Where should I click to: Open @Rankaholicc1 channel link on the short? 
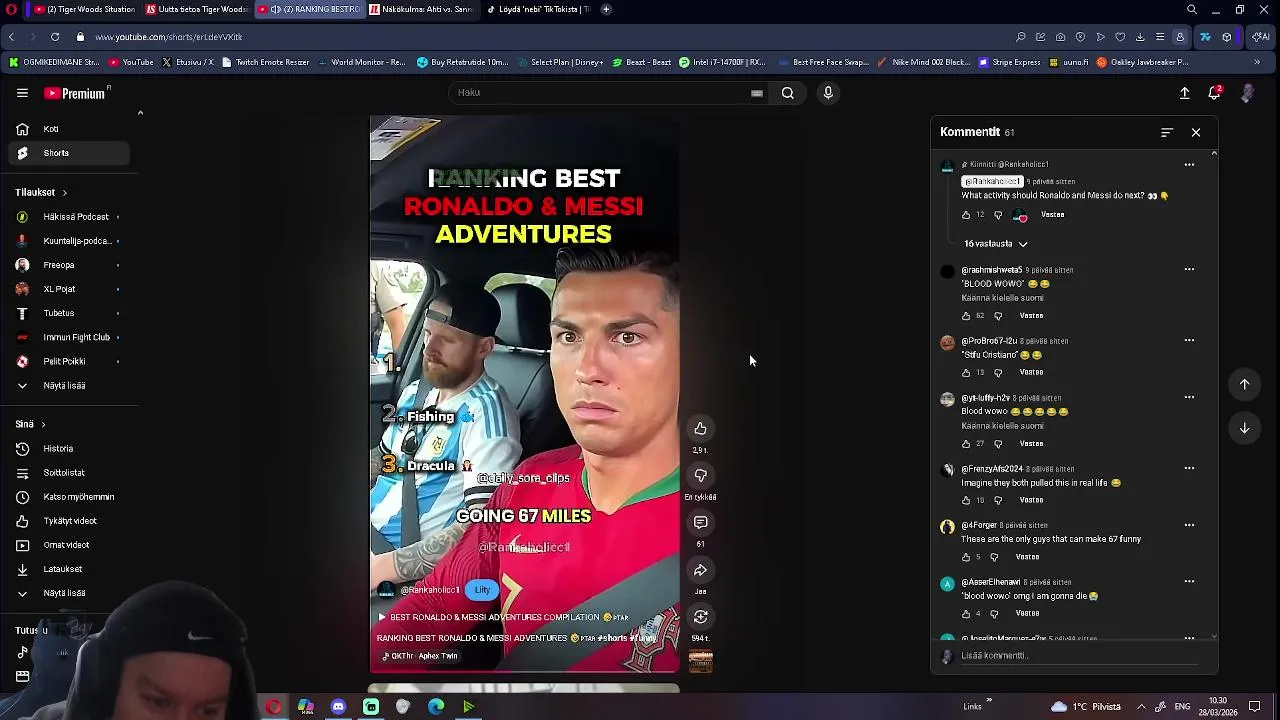coord(429,590)
